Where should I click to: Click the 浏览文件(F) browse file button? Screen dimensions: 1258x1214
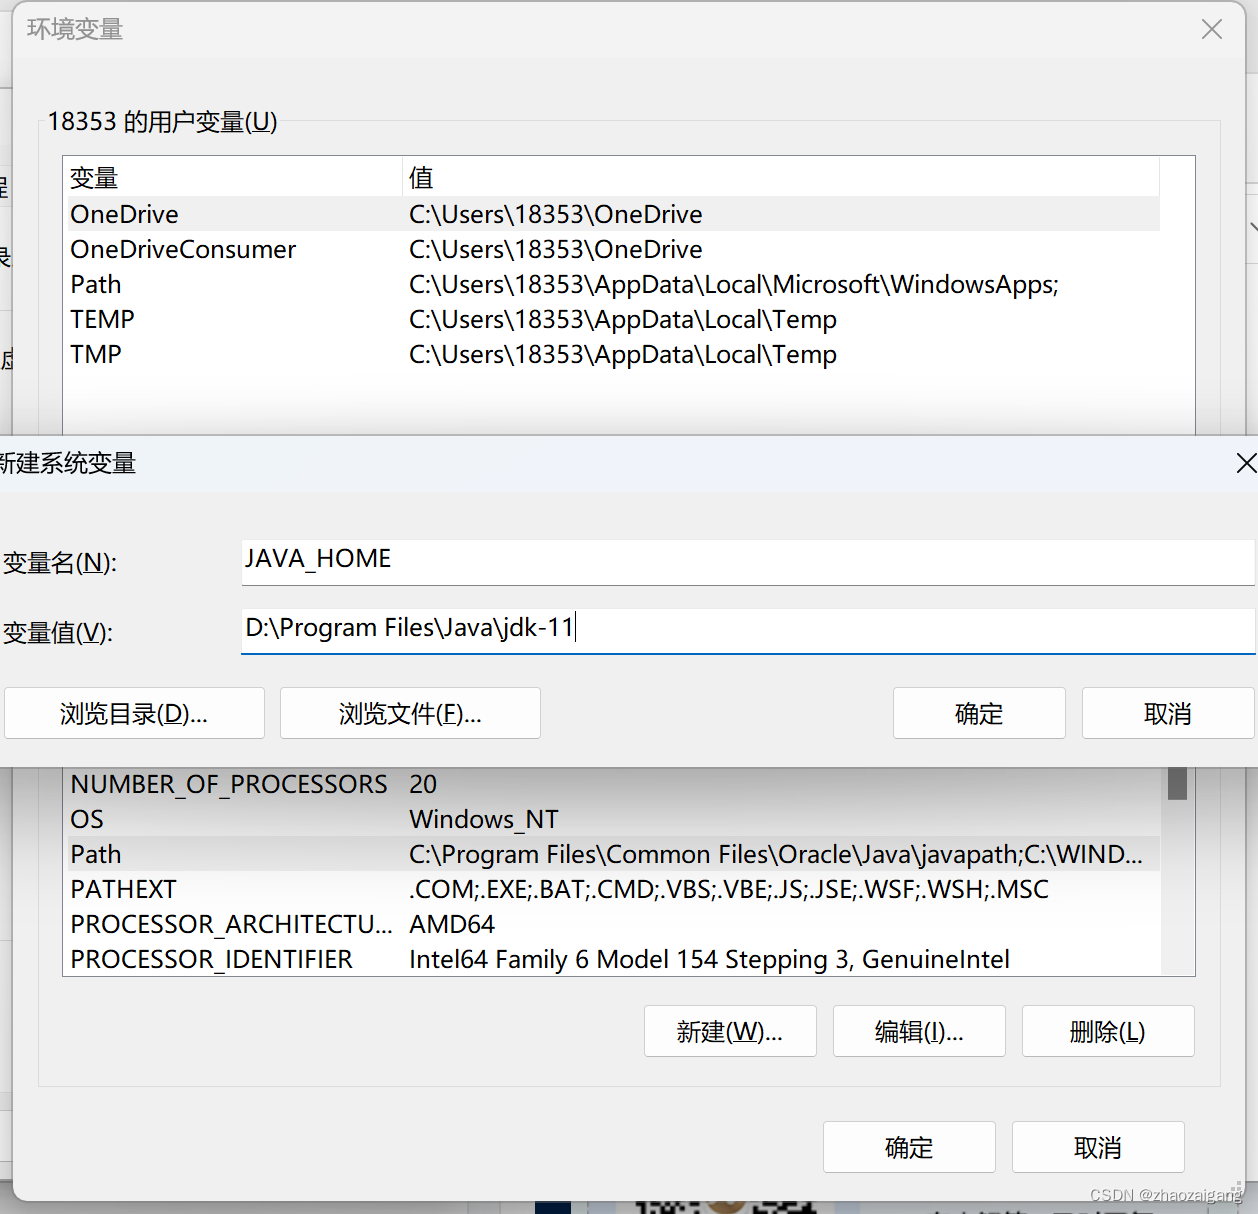[x=410, y=713]
